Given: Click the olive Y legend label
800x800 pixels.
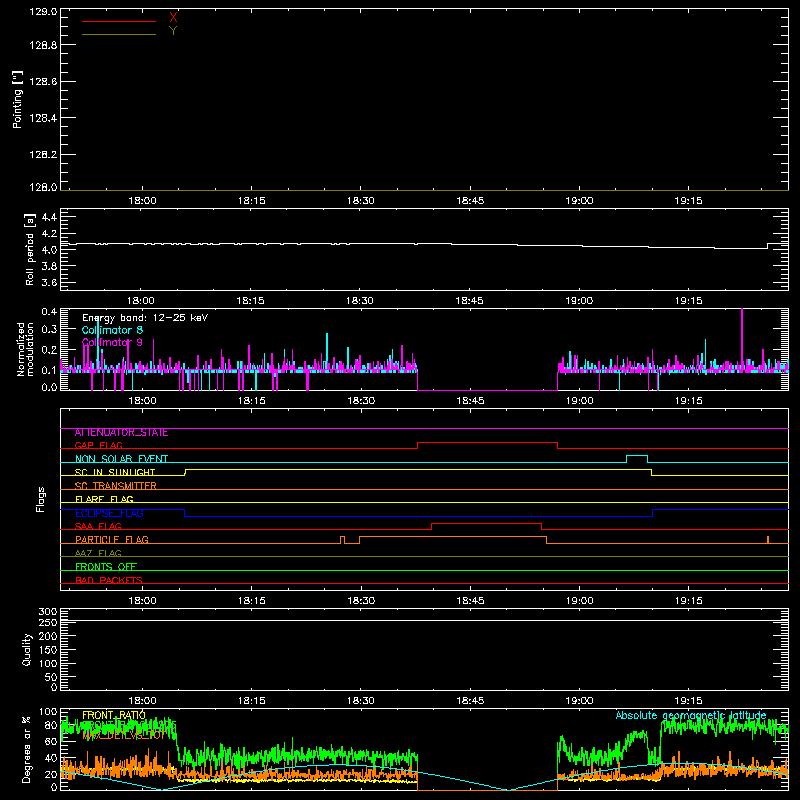Looking at the screenshot, I should point(173,31).
